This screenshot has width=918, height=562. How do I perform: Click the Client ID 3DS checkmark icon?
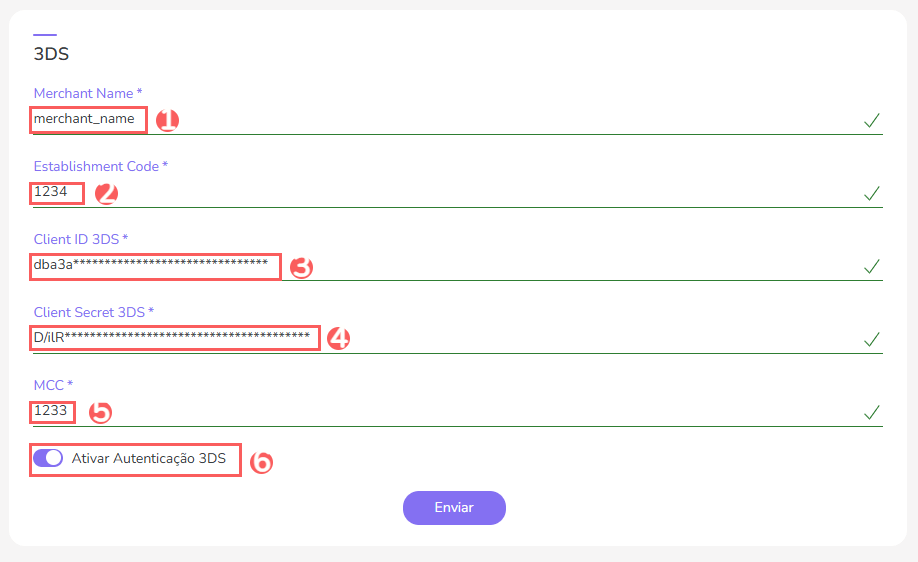872,266
